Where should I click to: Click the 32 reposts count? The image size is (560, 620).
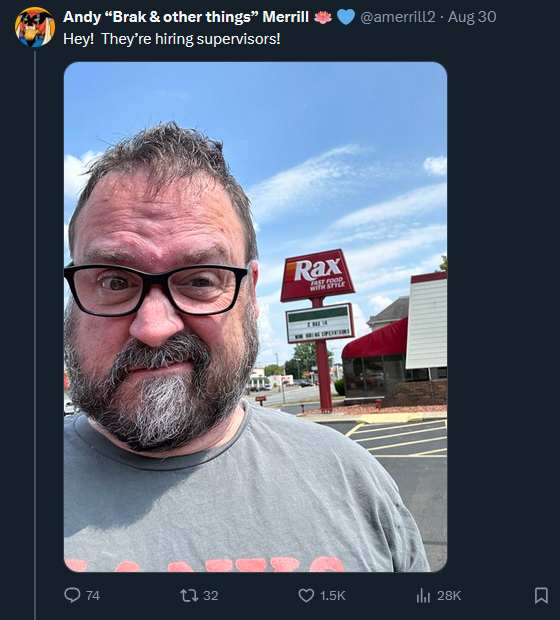click(211, 595)
